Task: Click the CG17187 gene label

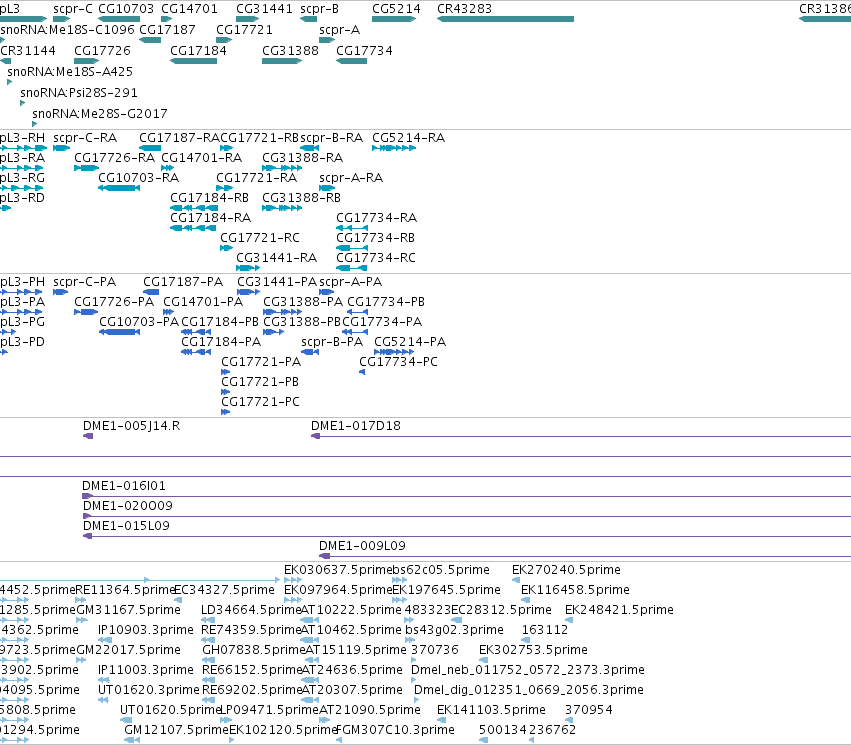Action: 167,30
